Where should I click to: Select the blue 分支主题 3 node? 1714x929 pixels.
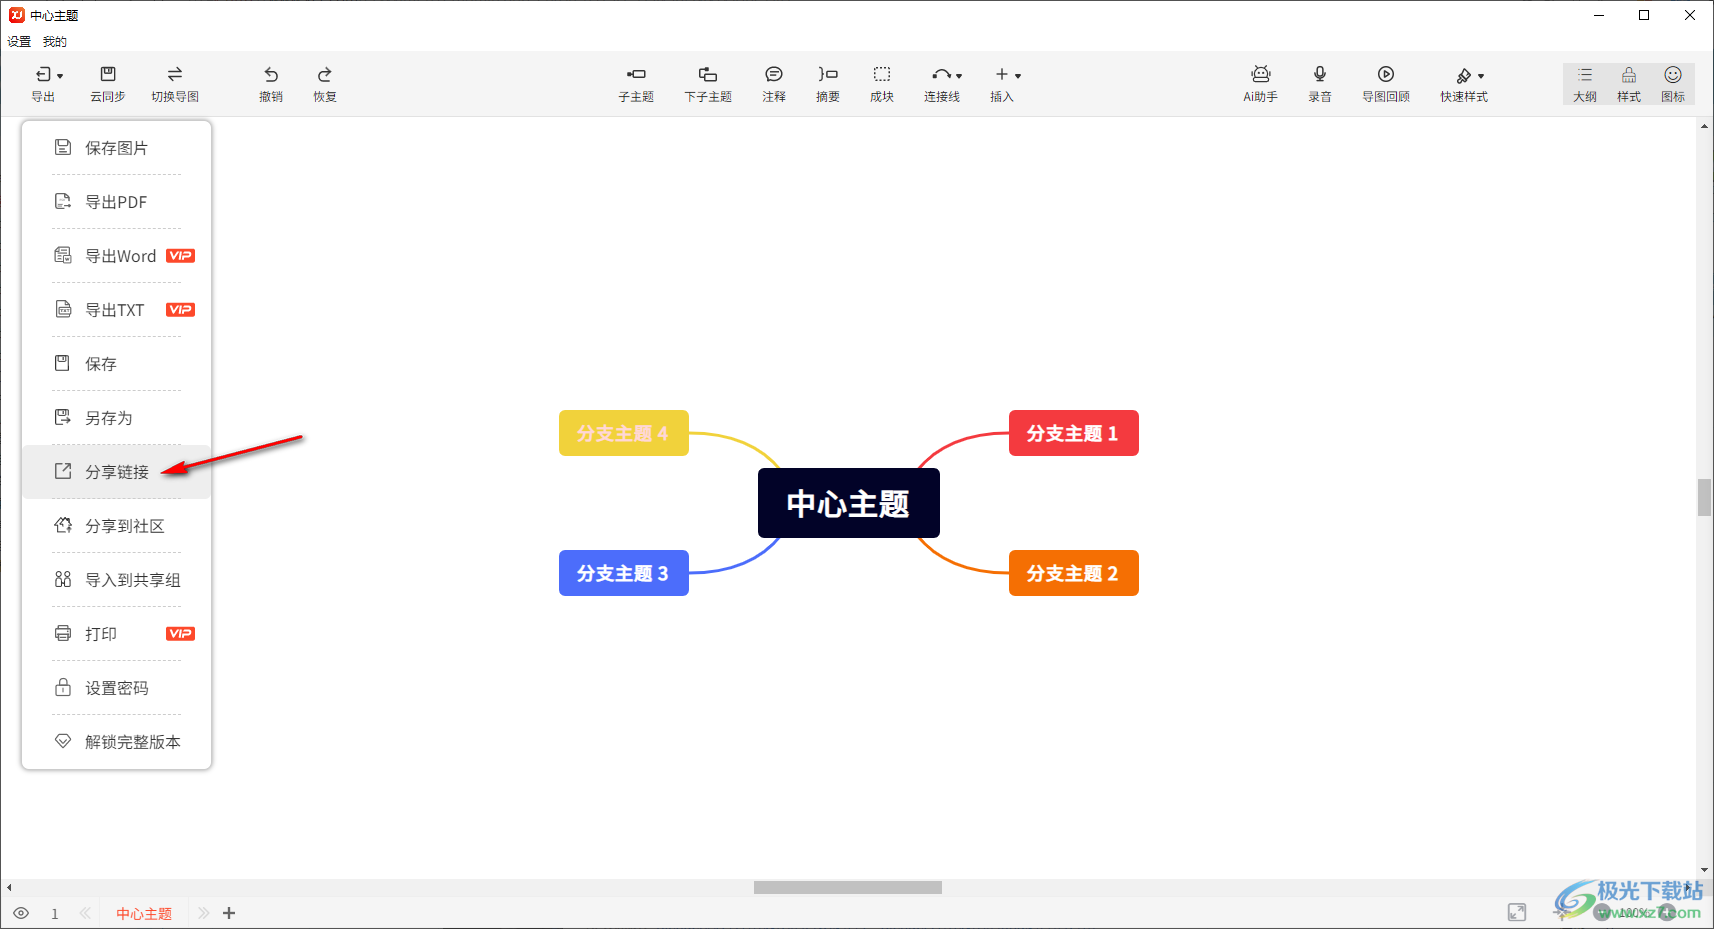pos(623,573)
